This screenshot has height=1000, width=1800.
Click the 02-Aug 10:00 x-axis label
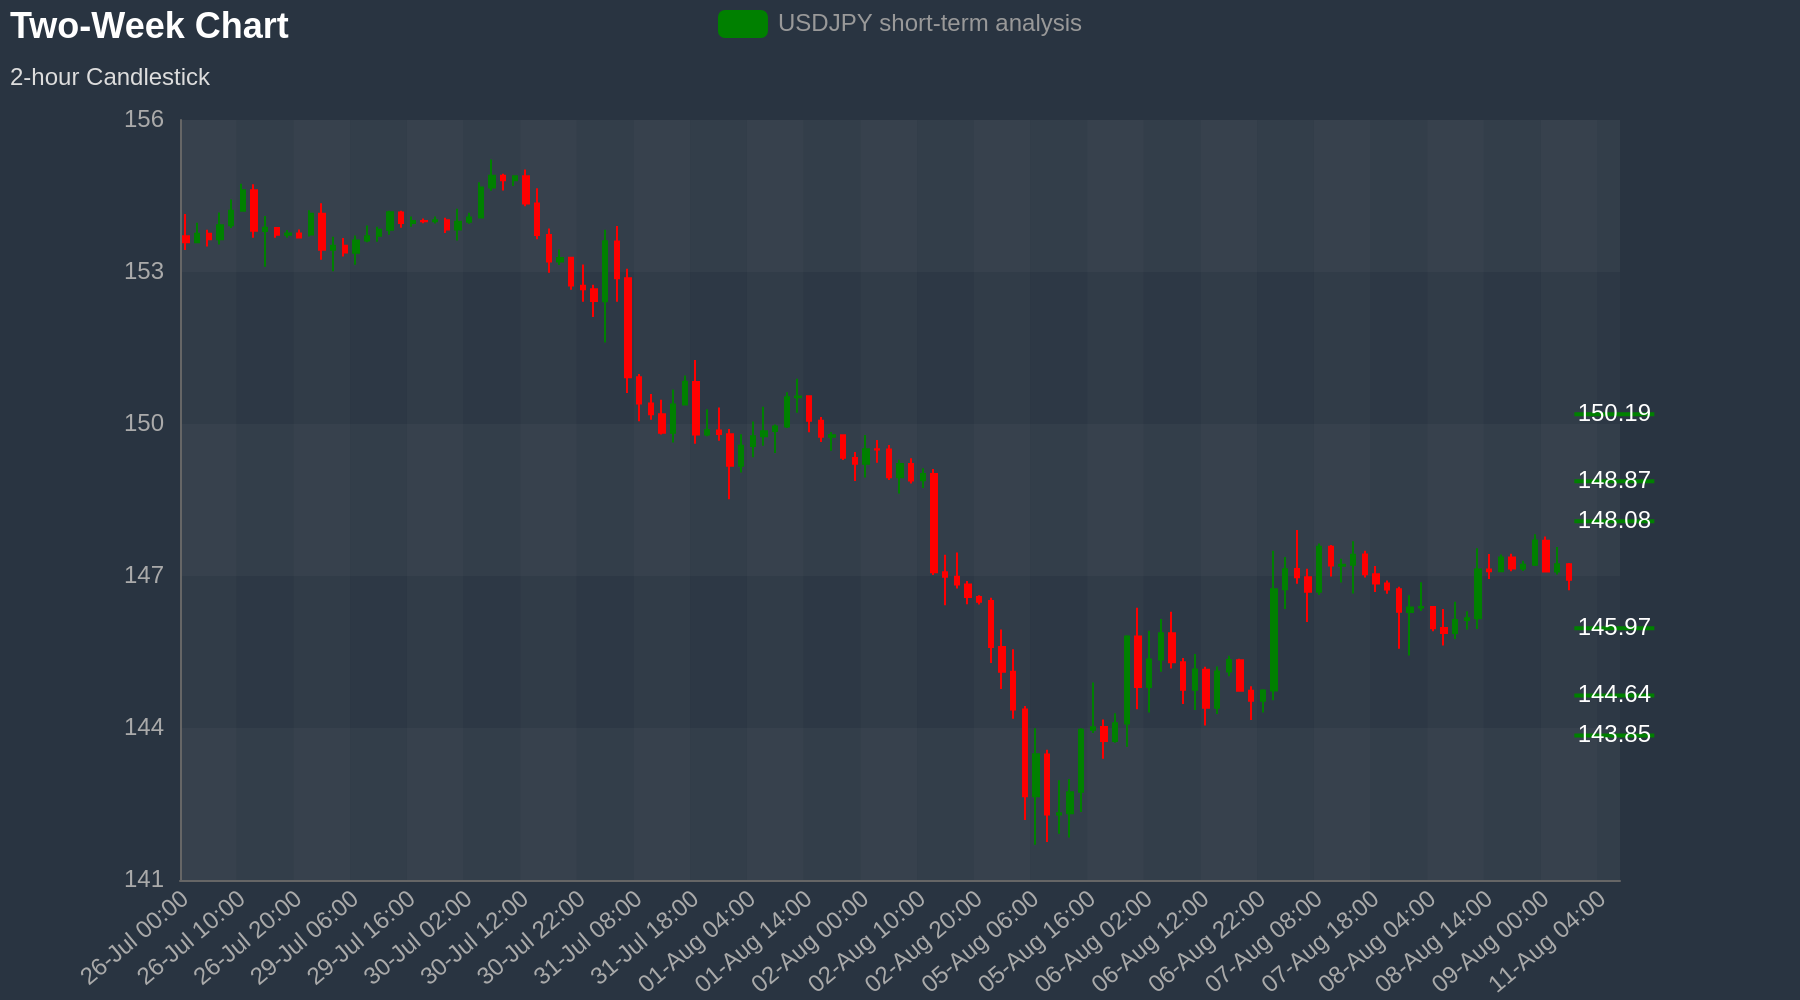tap(868, 940)
